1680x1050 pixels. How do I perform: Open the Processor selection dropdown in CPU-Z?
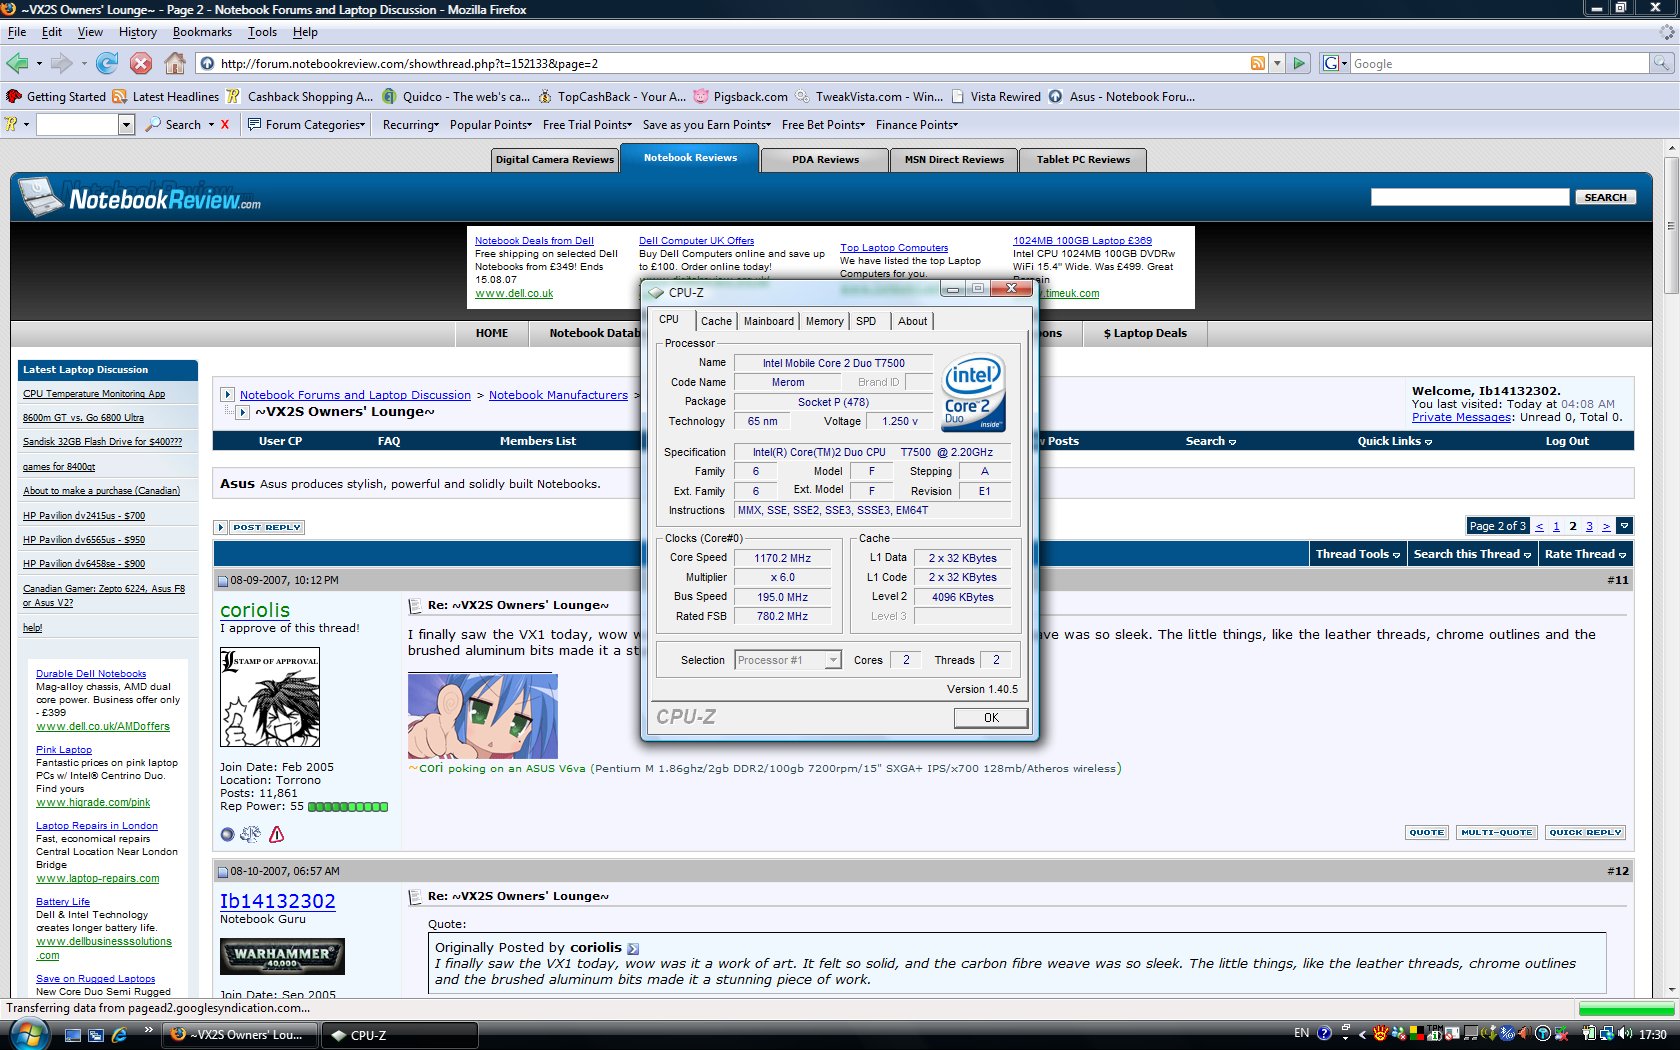point(833,660)
